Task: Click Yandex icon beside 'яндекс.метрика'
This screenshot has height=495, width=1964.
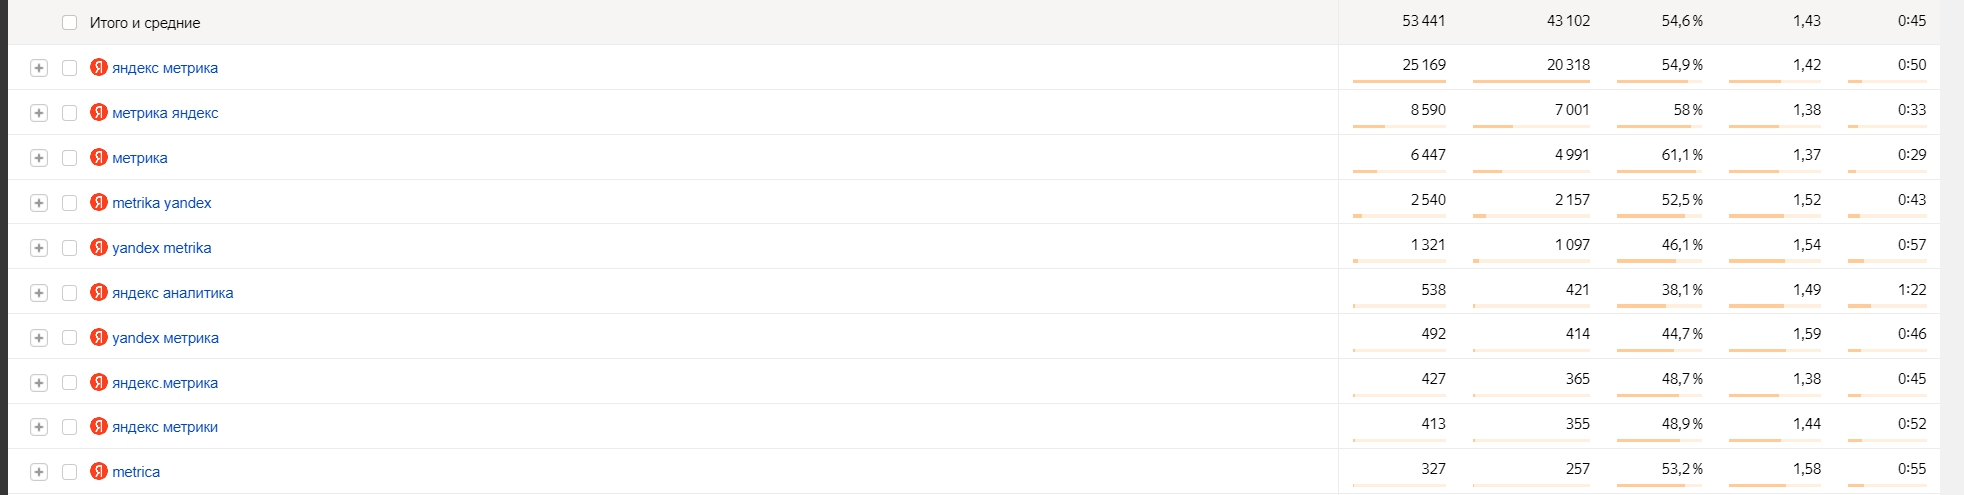Action: [99, 382]
